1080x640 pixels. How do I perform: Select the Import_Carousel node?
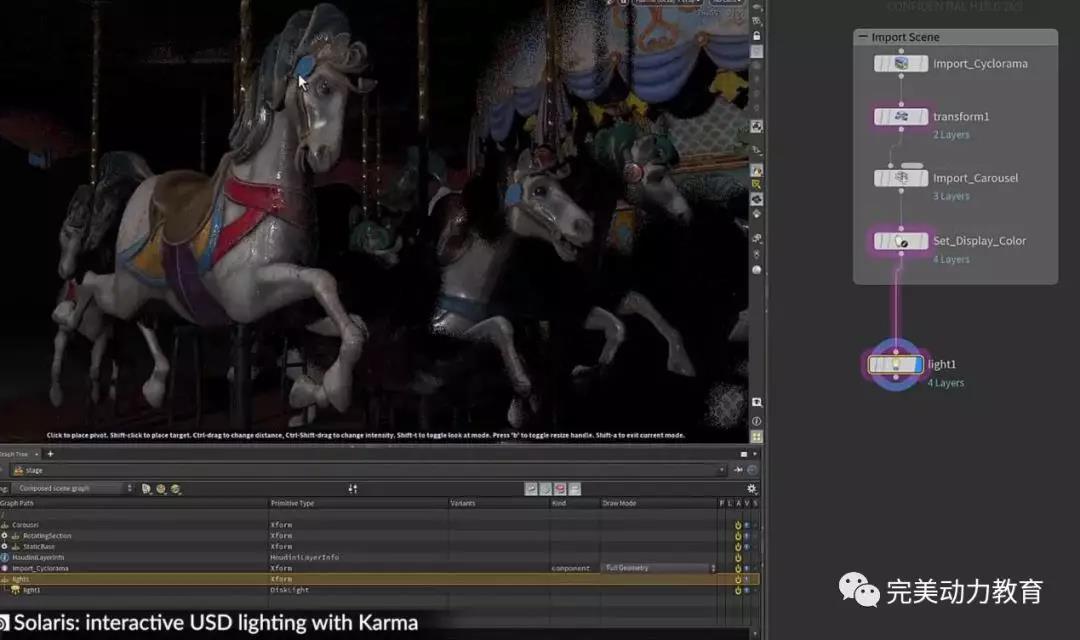tap(901, 178)
